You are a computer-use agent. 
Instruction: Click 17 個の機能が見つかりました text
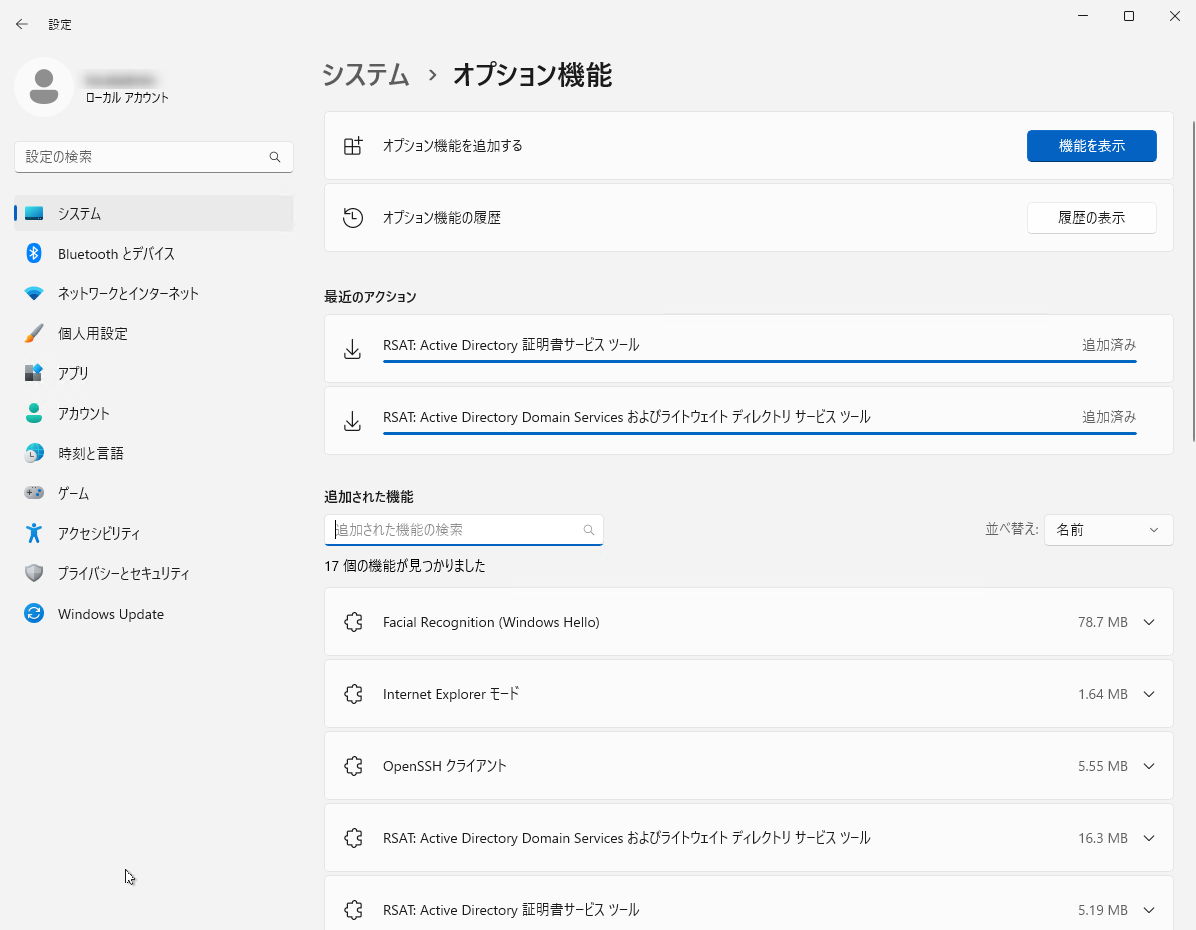coord(404,566)
